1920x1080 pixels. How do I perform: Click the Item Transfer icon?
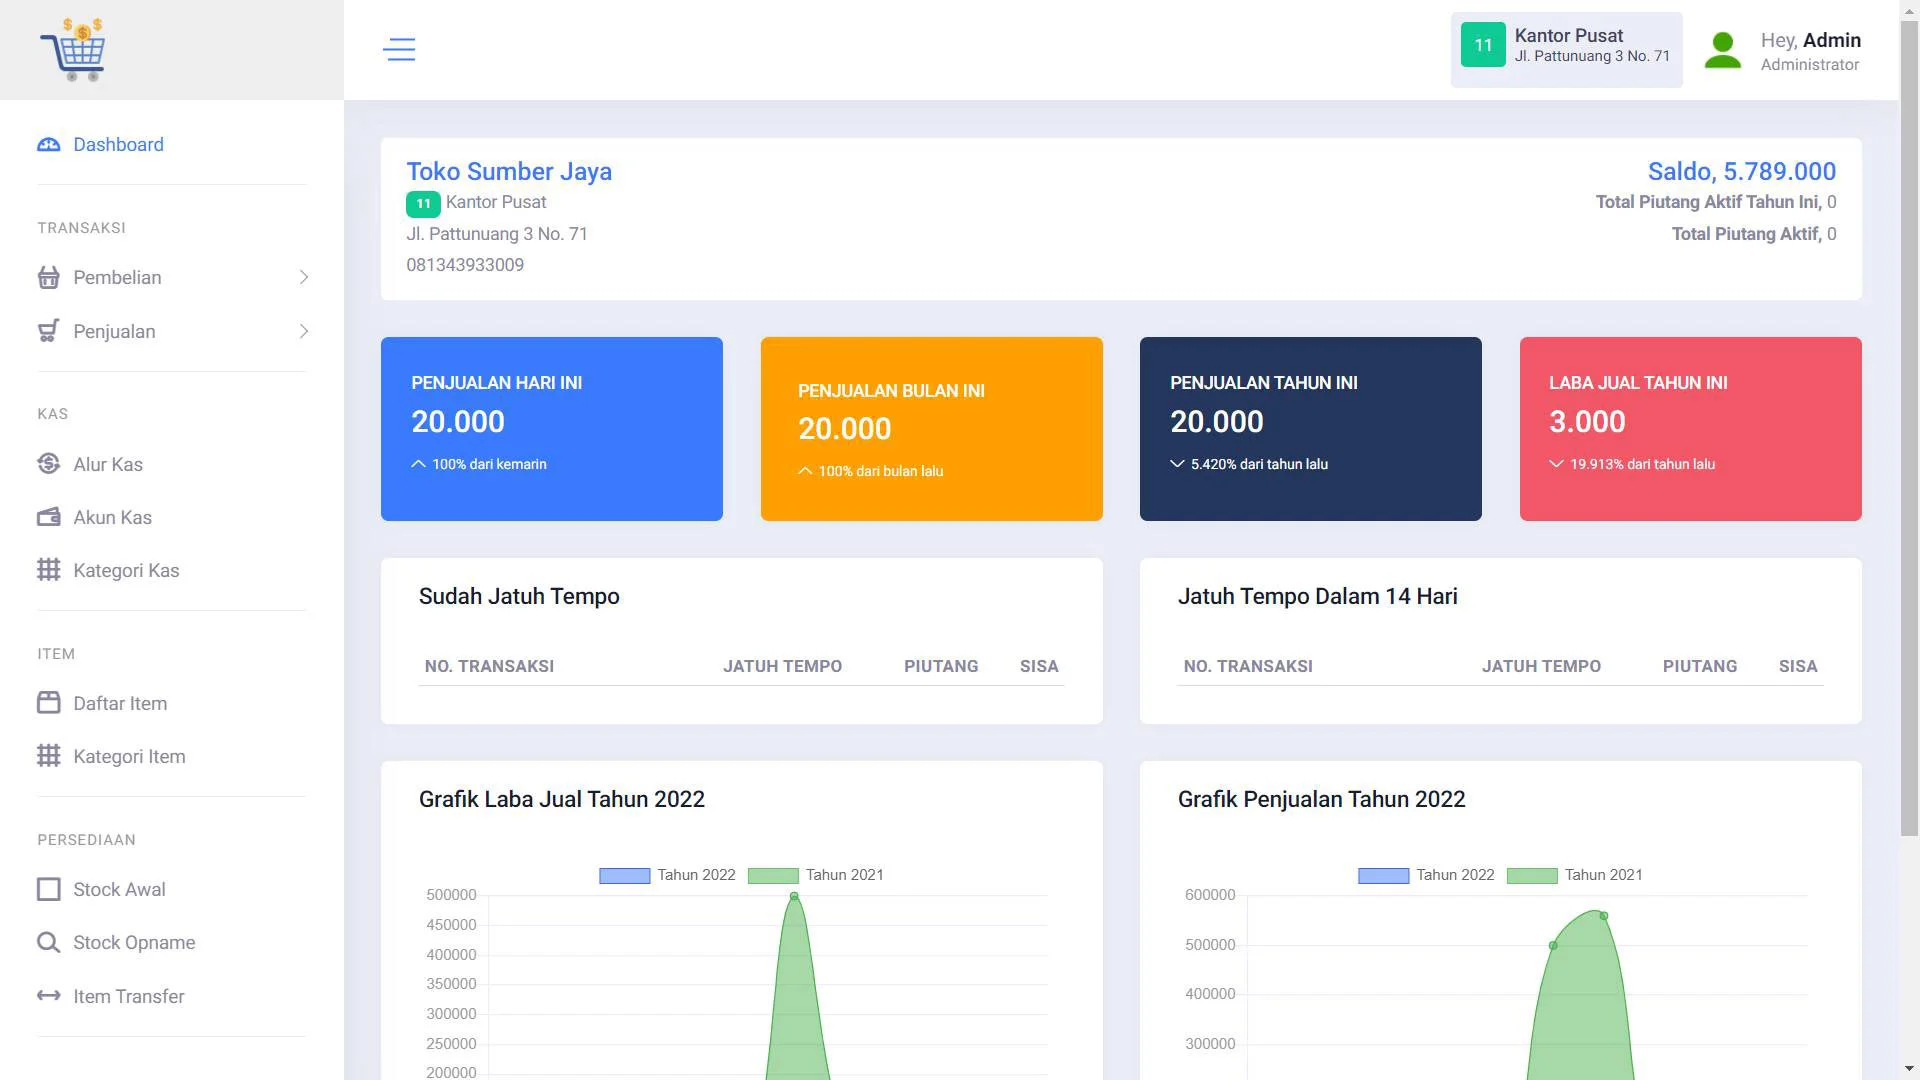[49, 996]
